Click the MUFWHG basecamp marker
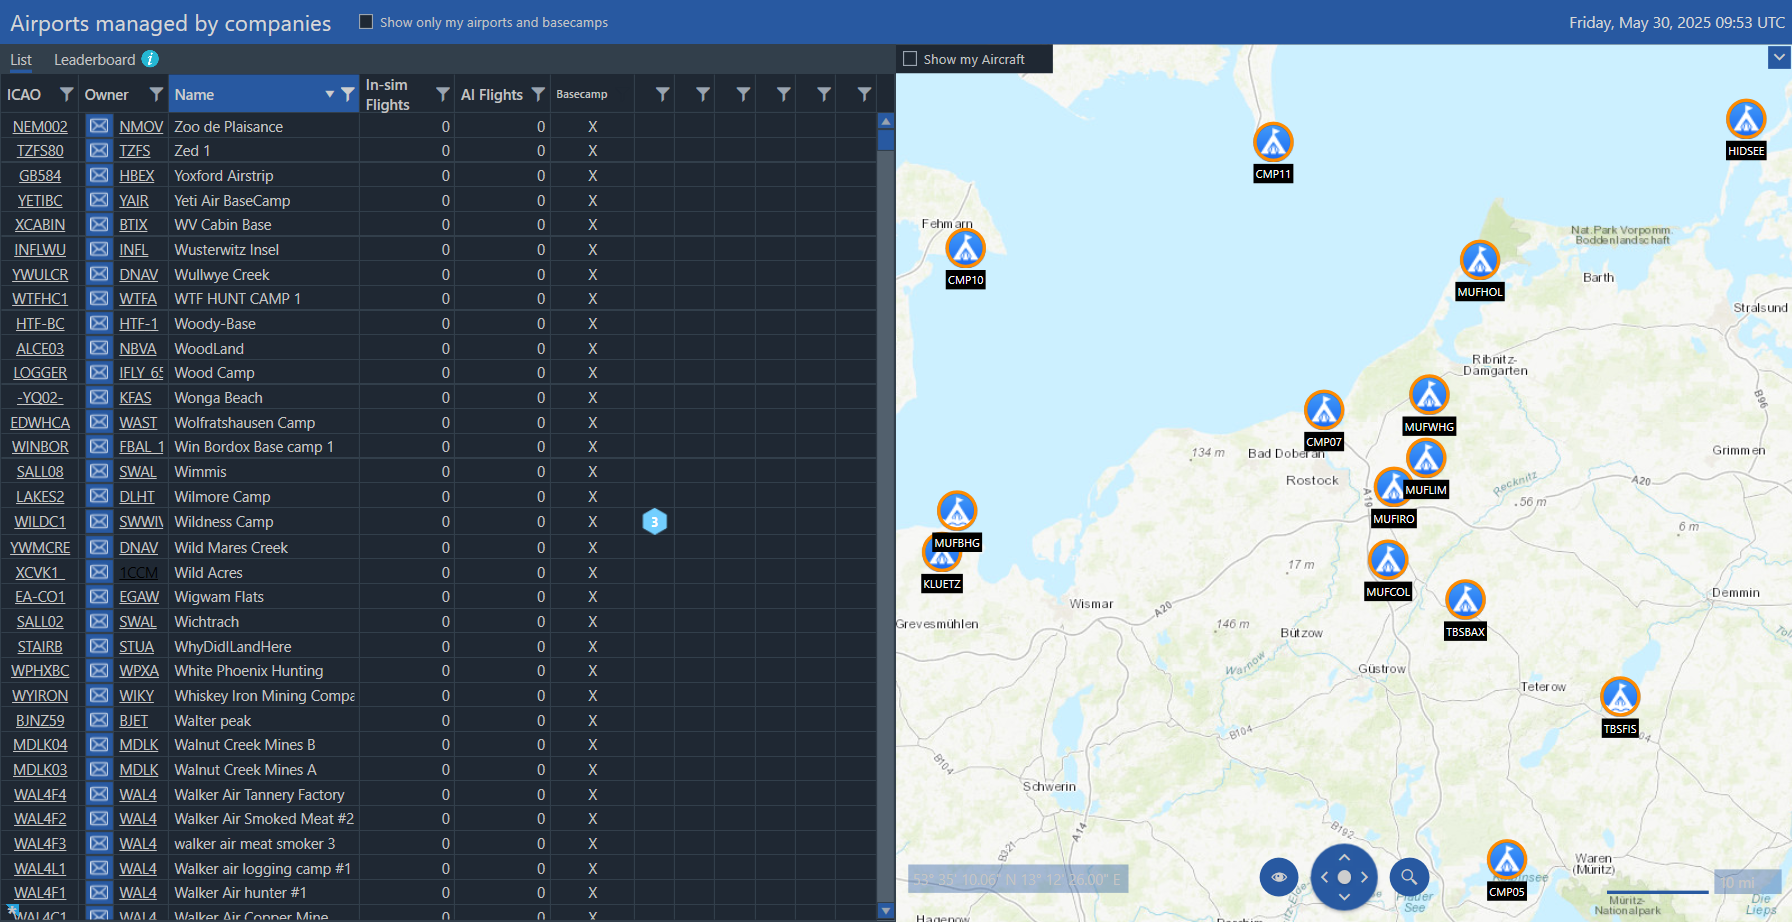Screen dimensions: 1792x922 coord(1429,395)
